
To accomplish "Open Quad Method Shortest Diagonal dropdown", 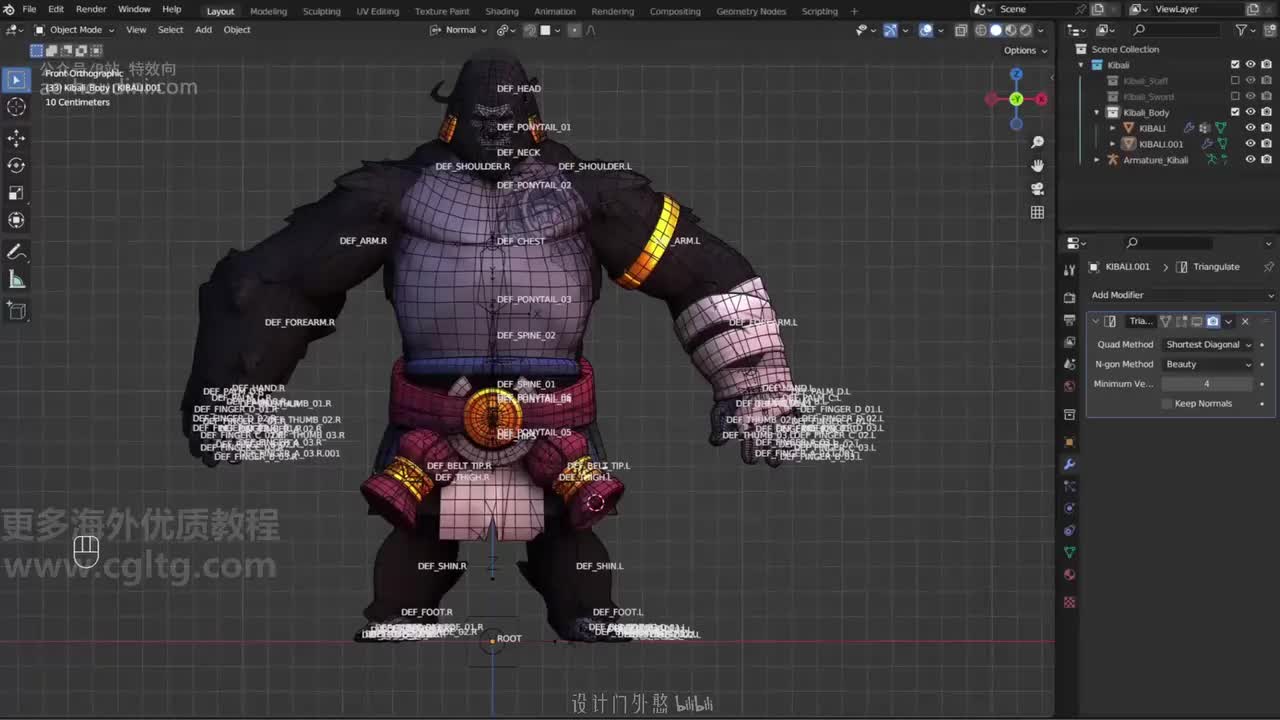I will tap(1208, 344).
